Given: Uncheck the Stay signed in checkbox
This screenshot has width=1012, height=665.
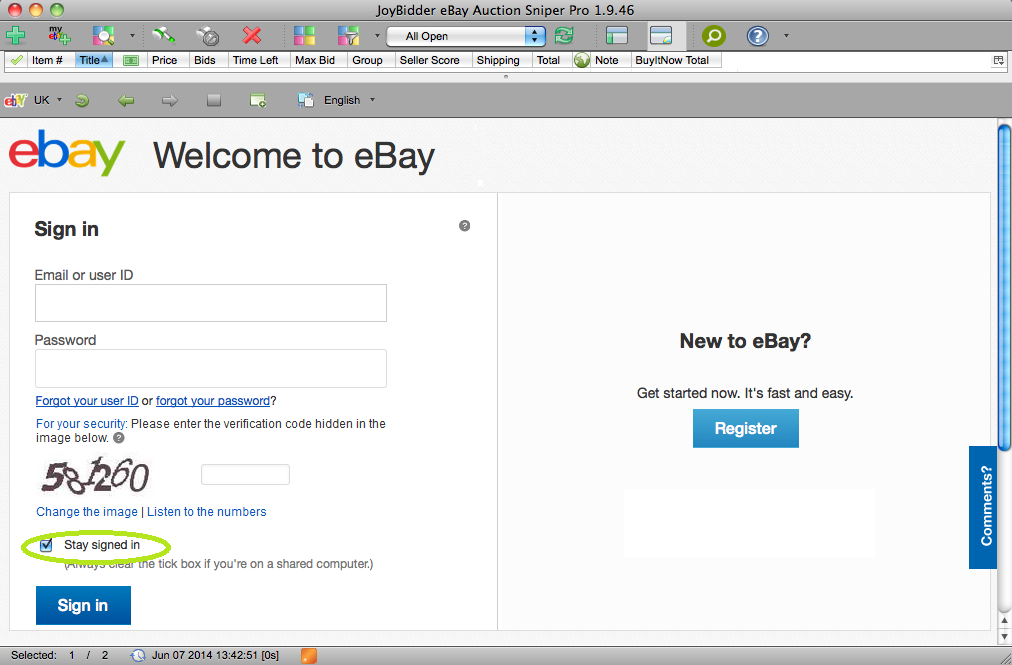Looking at the screenshot, I should 46,545.
